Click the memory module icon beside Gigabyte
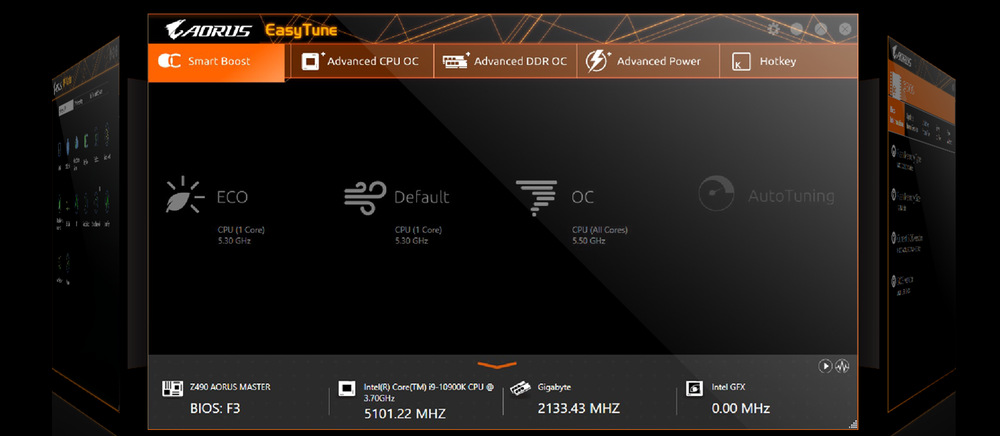Screen dimensions: 1000x436 coord(520,388)
